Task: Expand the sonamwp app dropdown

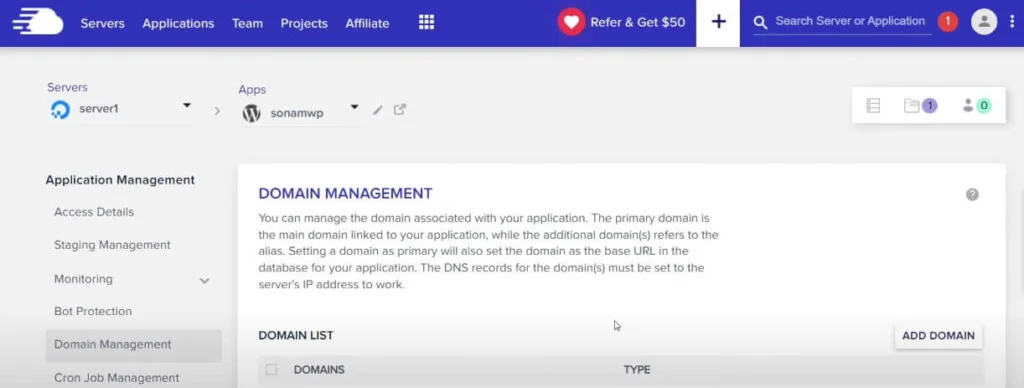Action: pyautogui.click(x=355, y=106)
